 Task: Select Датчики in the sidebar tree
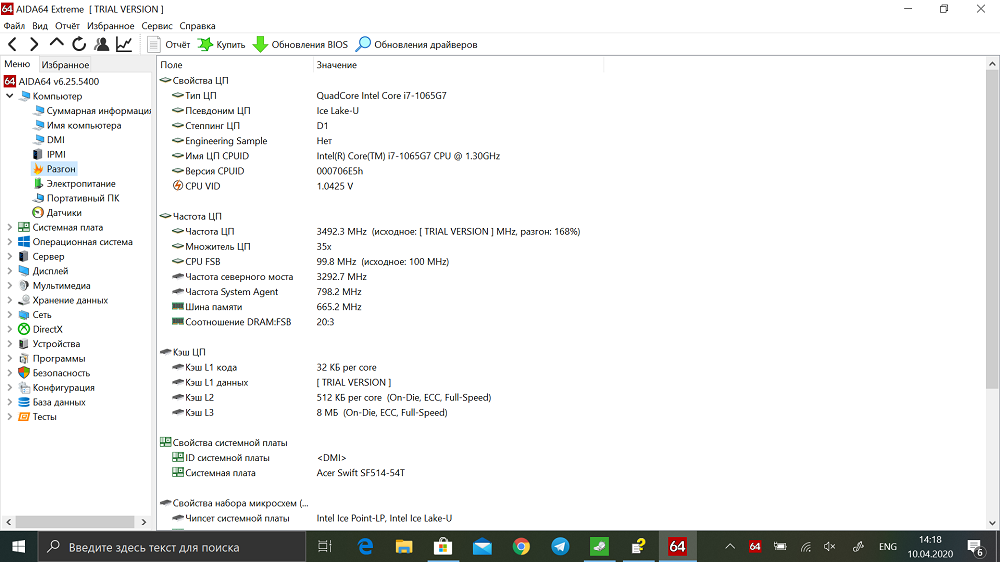pyautogui.click(x=64, y=213)
